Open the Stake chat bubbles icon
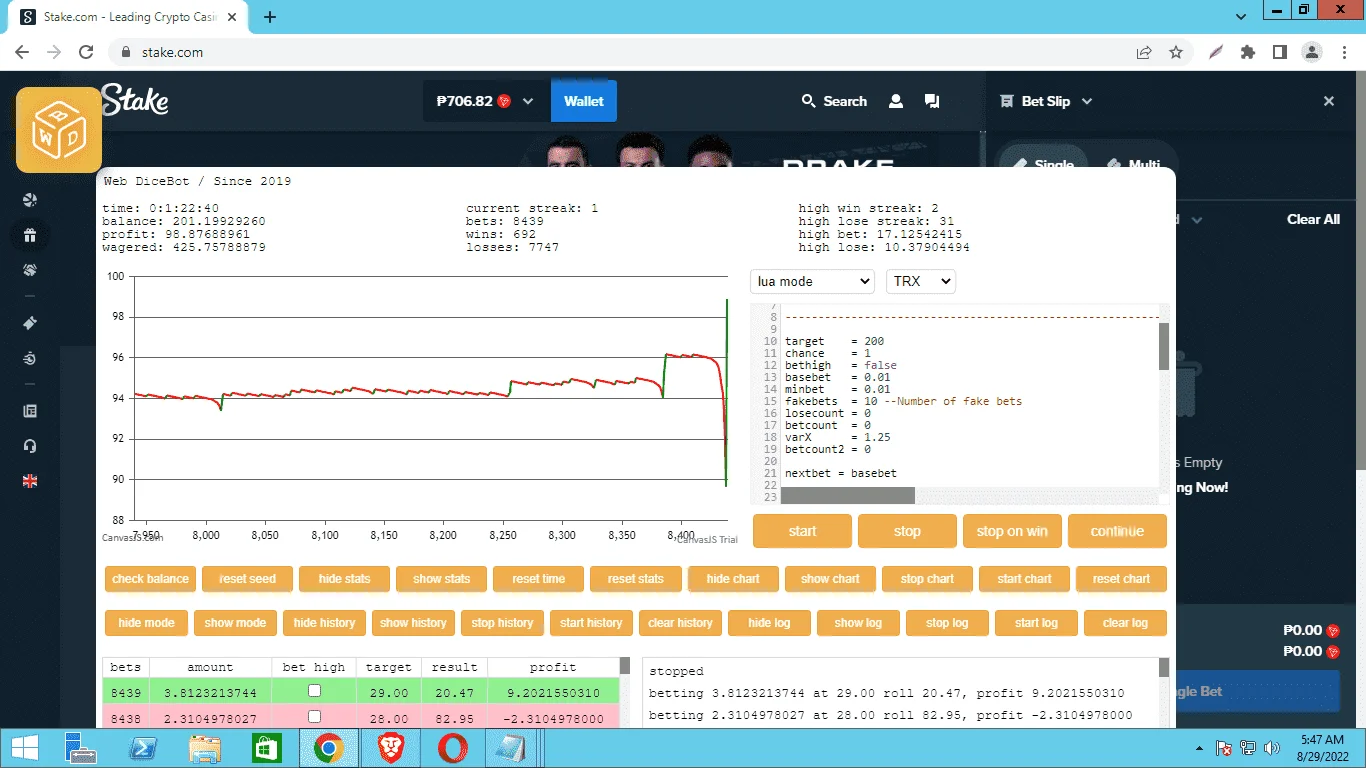The image size is (1366, 768). tap(932, 101)
